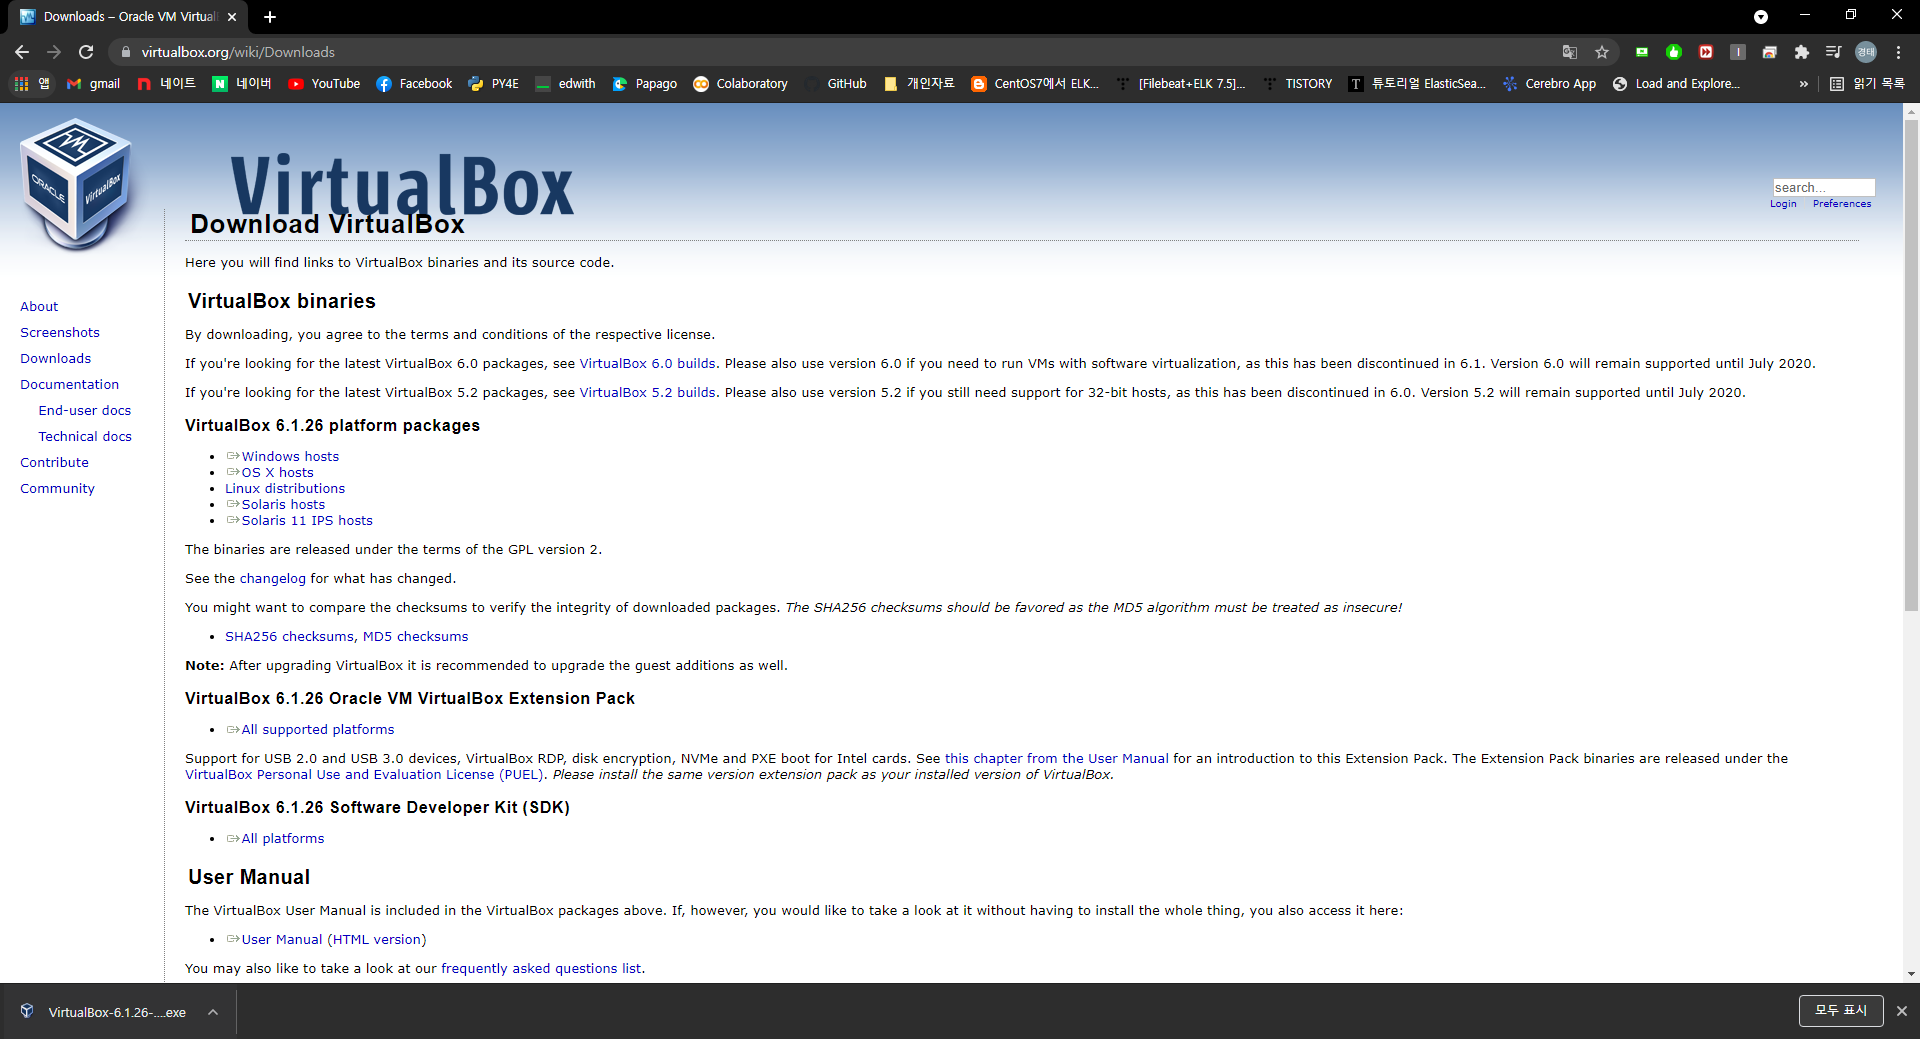The width and height of the screenshot is (1920, 1039).
Task: Open the Chrome profile avatar
Action: tap(1866, 52)
